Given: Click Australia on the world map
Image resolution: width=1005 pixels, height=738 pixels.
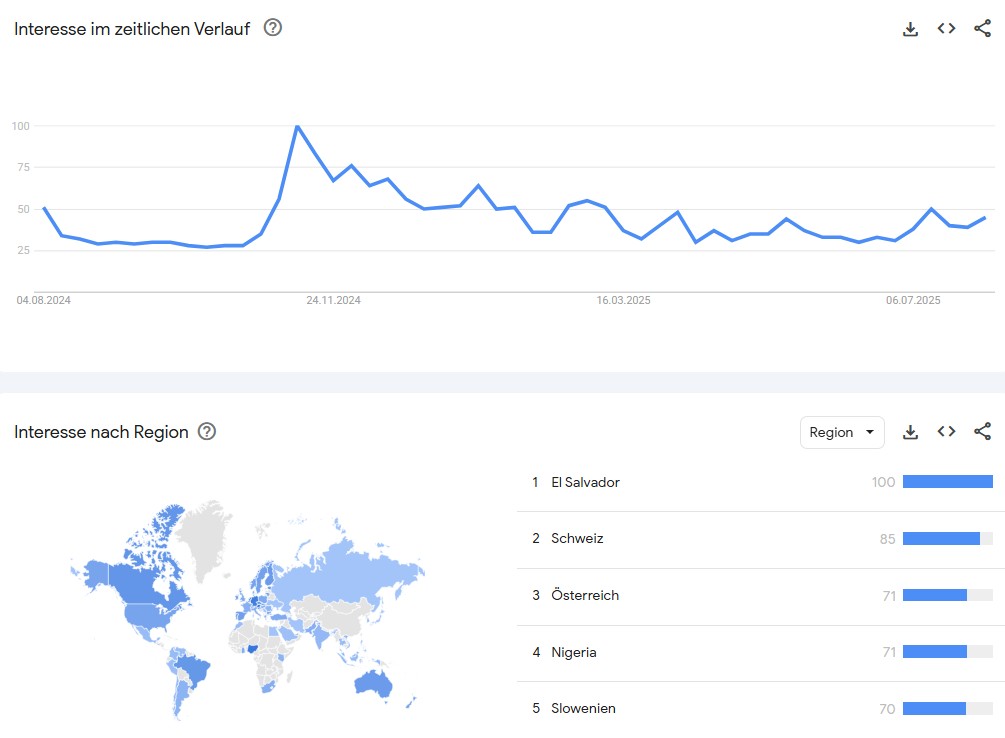Looking at the screenshot, I should tap(373, 683).
